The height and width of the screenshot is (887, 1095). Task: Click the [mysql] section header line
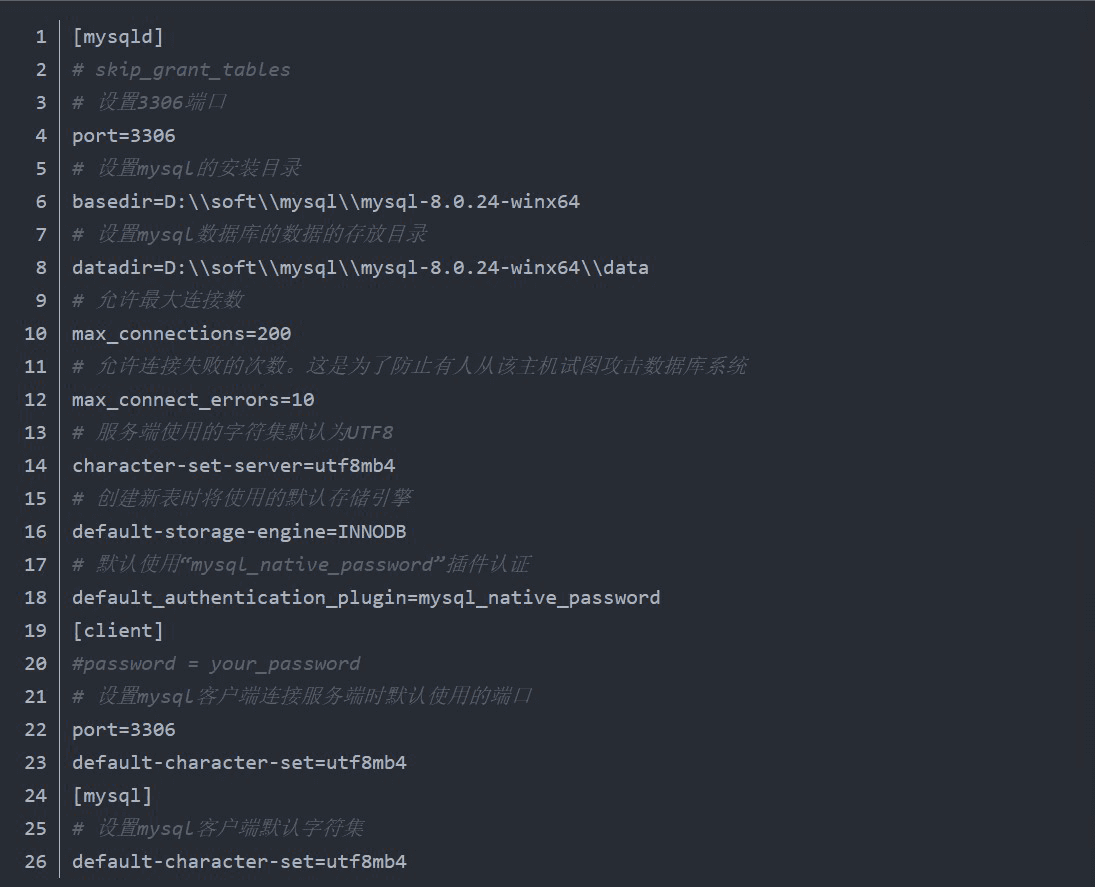click(x=112, y=796)
